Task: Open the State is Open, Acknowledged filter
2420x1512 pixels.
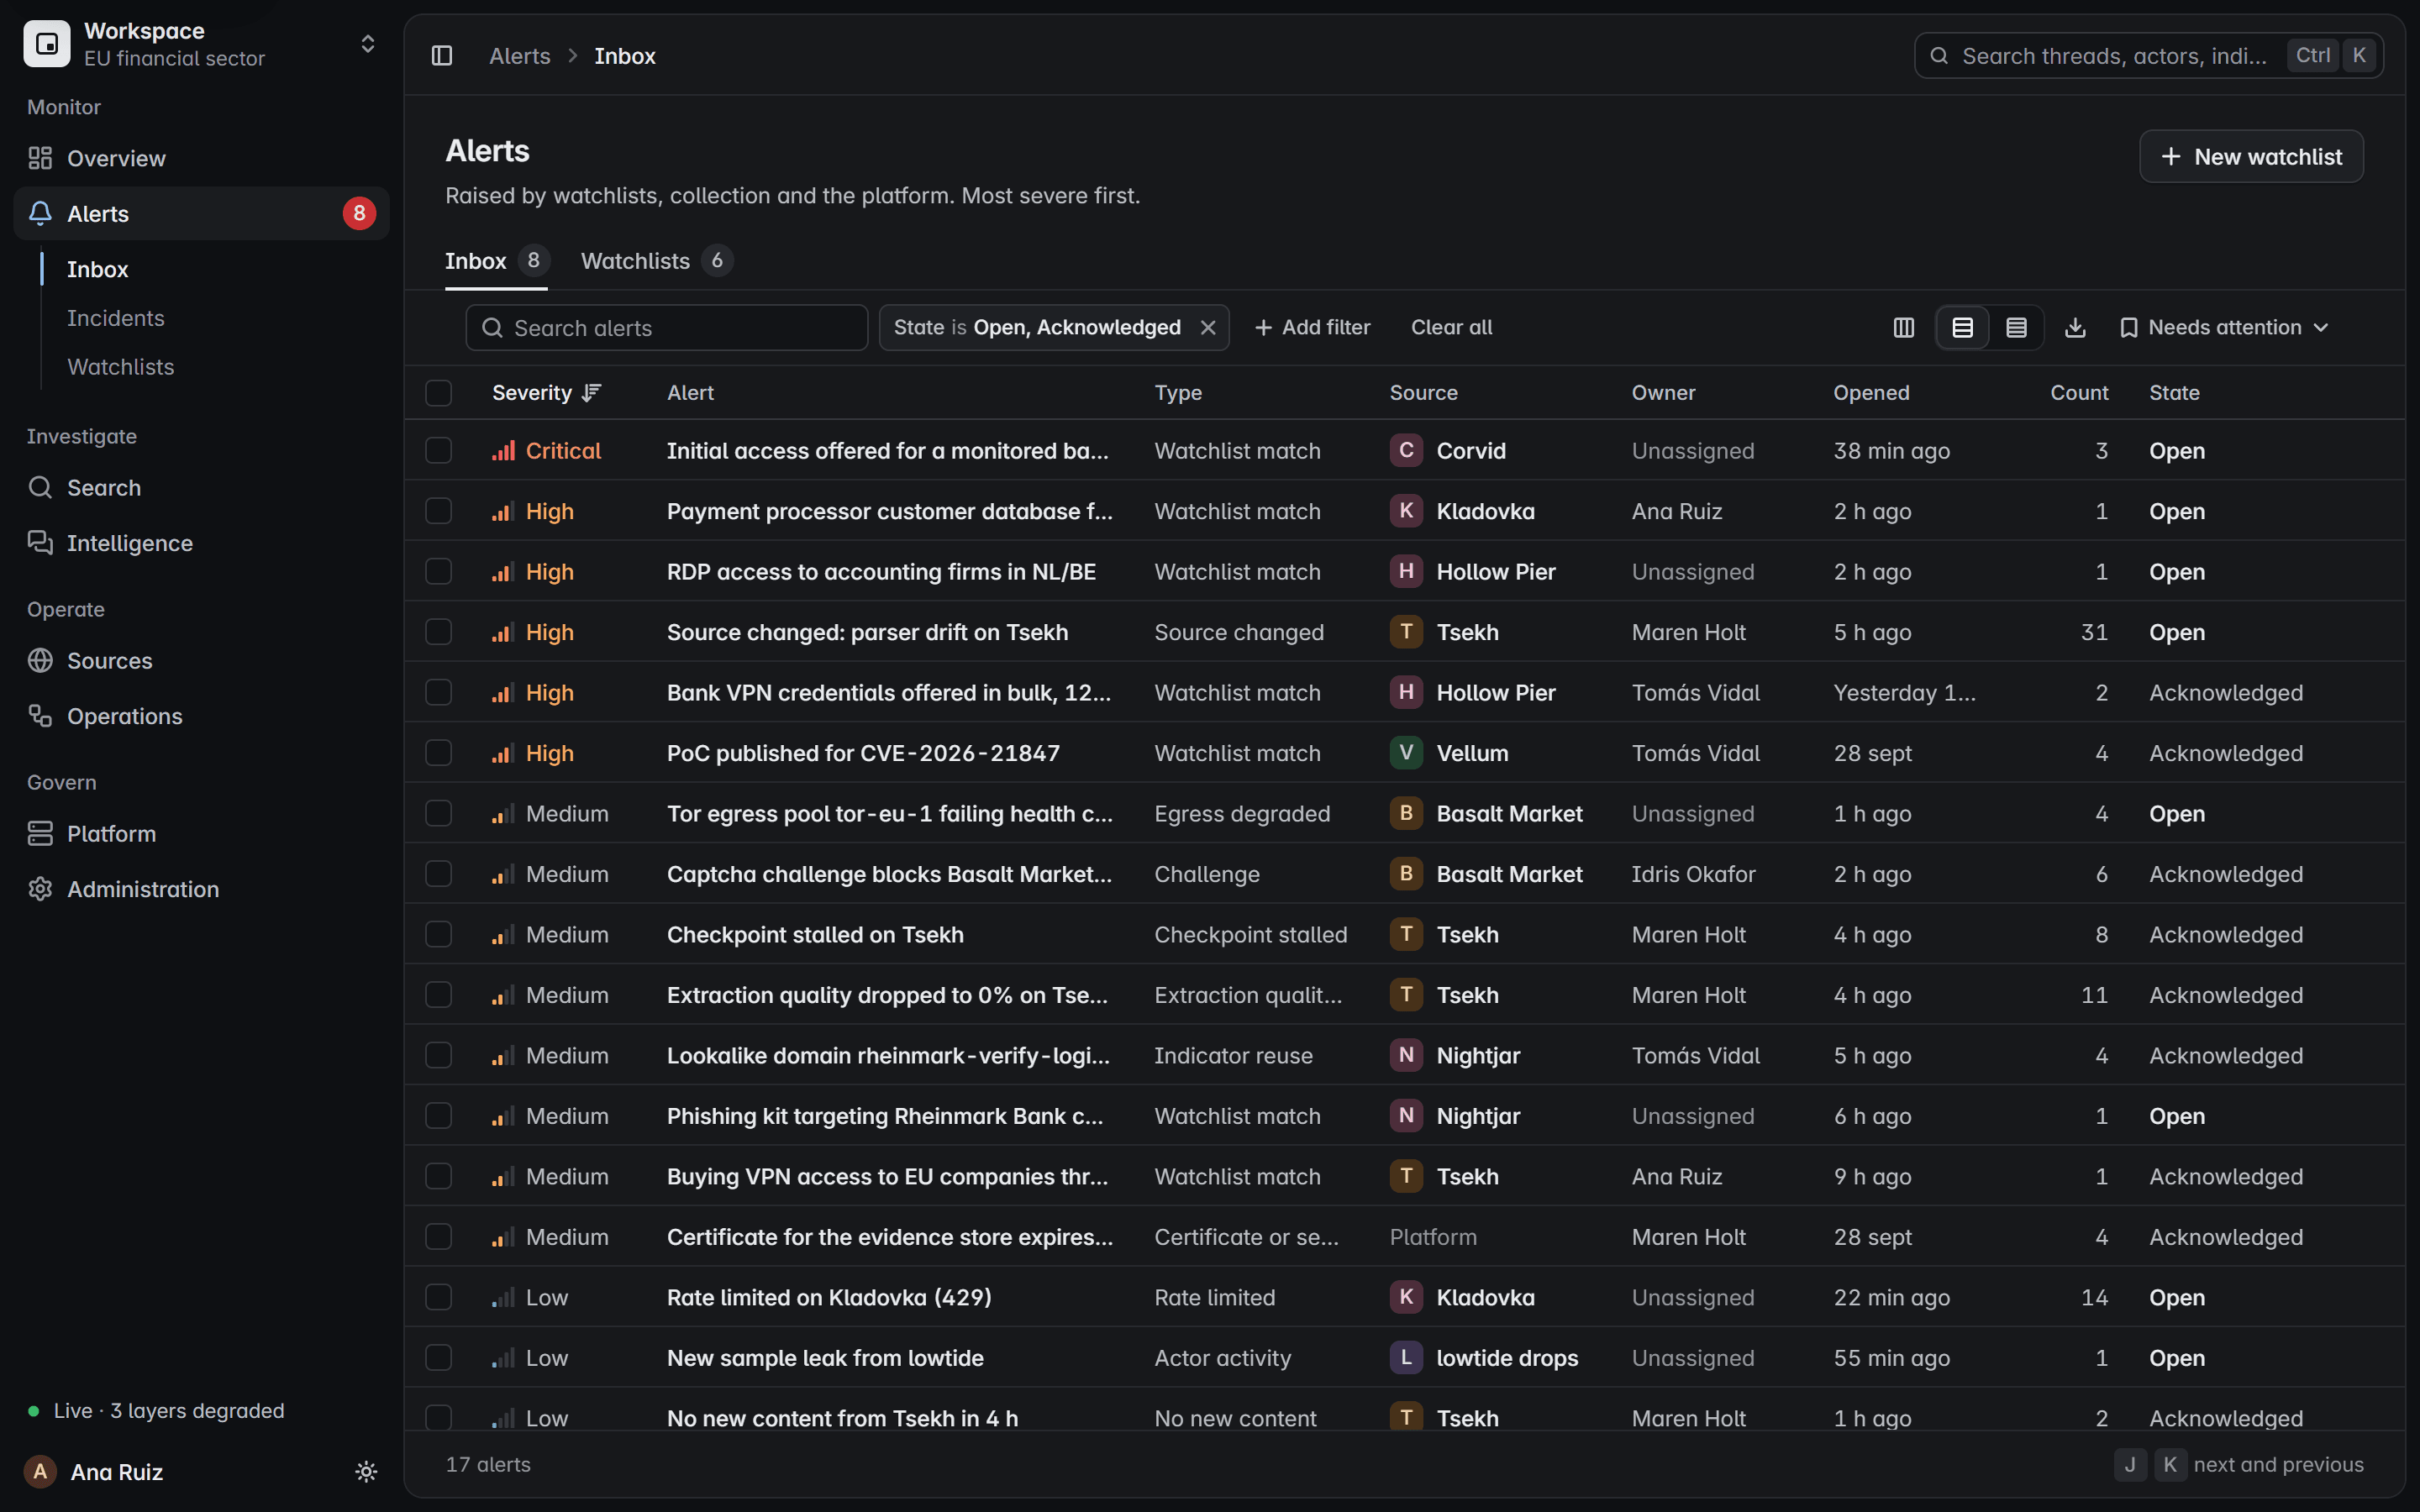Action: click(x=1036, y=327)
